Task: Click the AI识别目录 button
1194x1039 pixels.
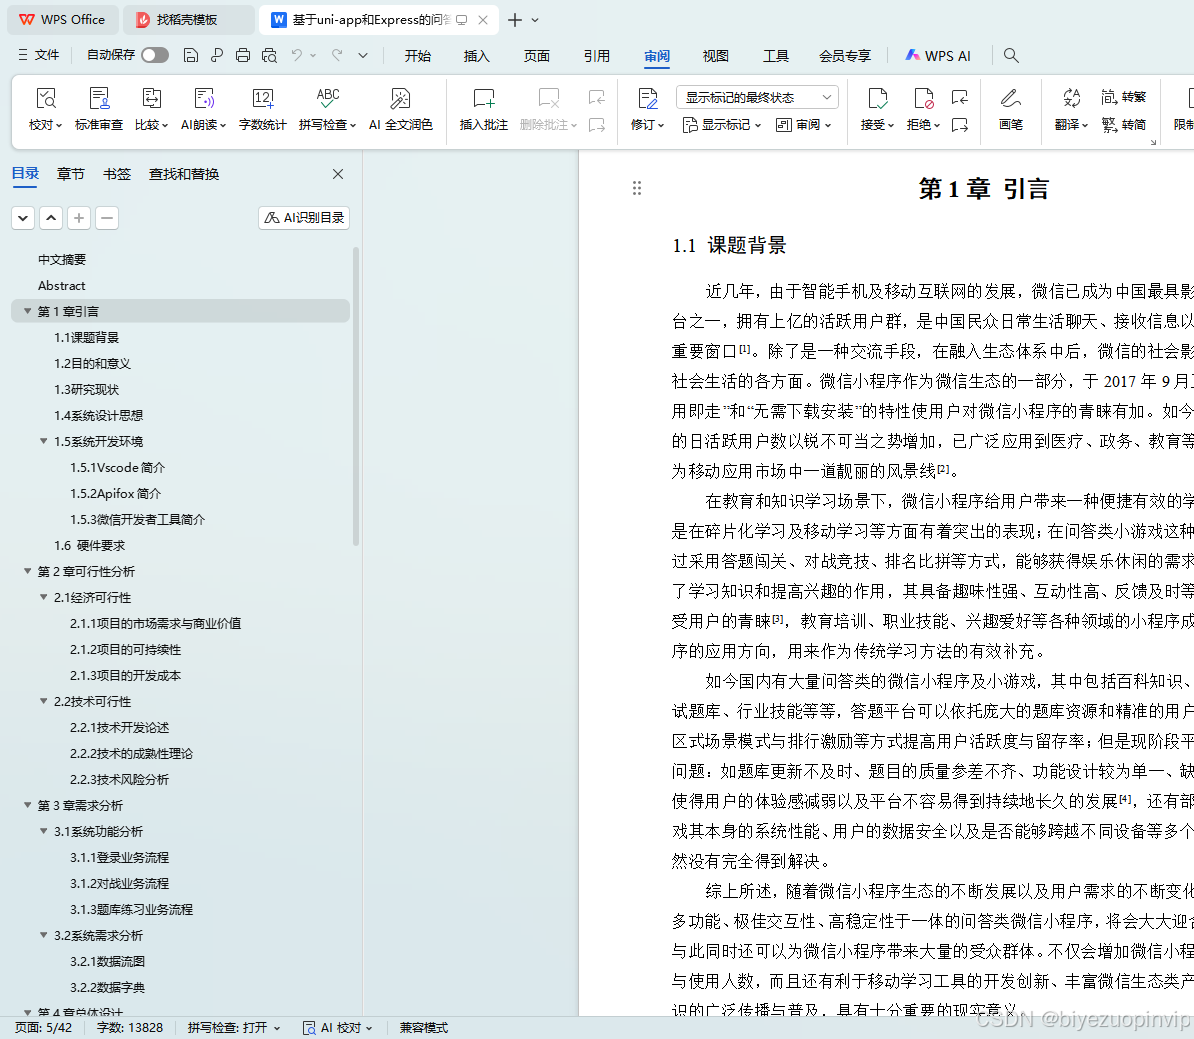Action: (304, 218)
